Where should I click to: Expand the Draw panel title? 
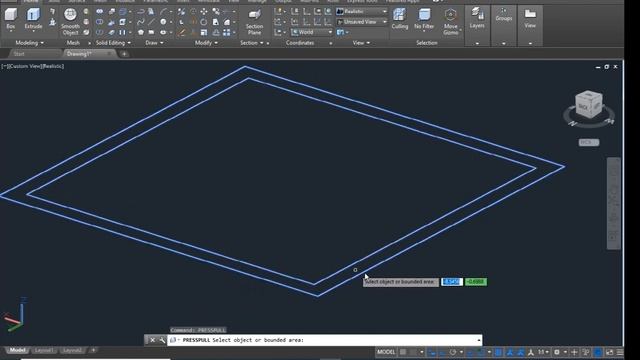point(154,43)
